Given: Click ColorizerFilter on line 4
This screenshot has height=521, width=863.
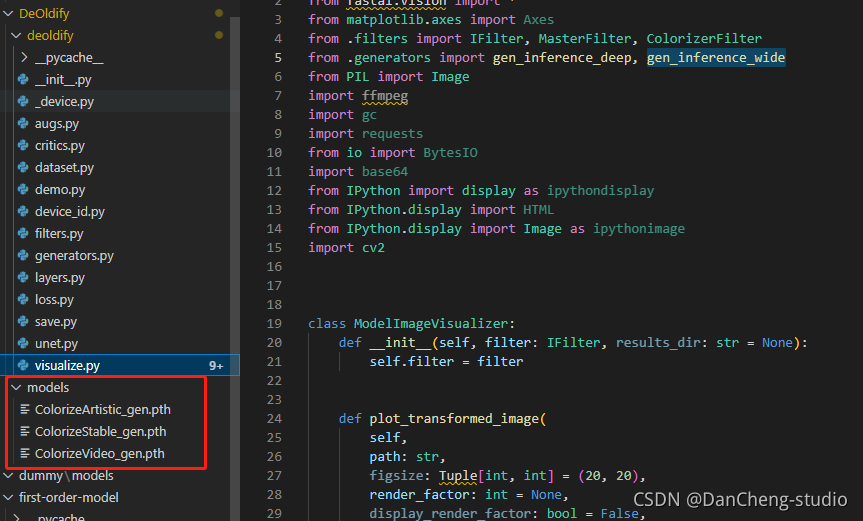Looking at the screenshot, I should point(704,39).
